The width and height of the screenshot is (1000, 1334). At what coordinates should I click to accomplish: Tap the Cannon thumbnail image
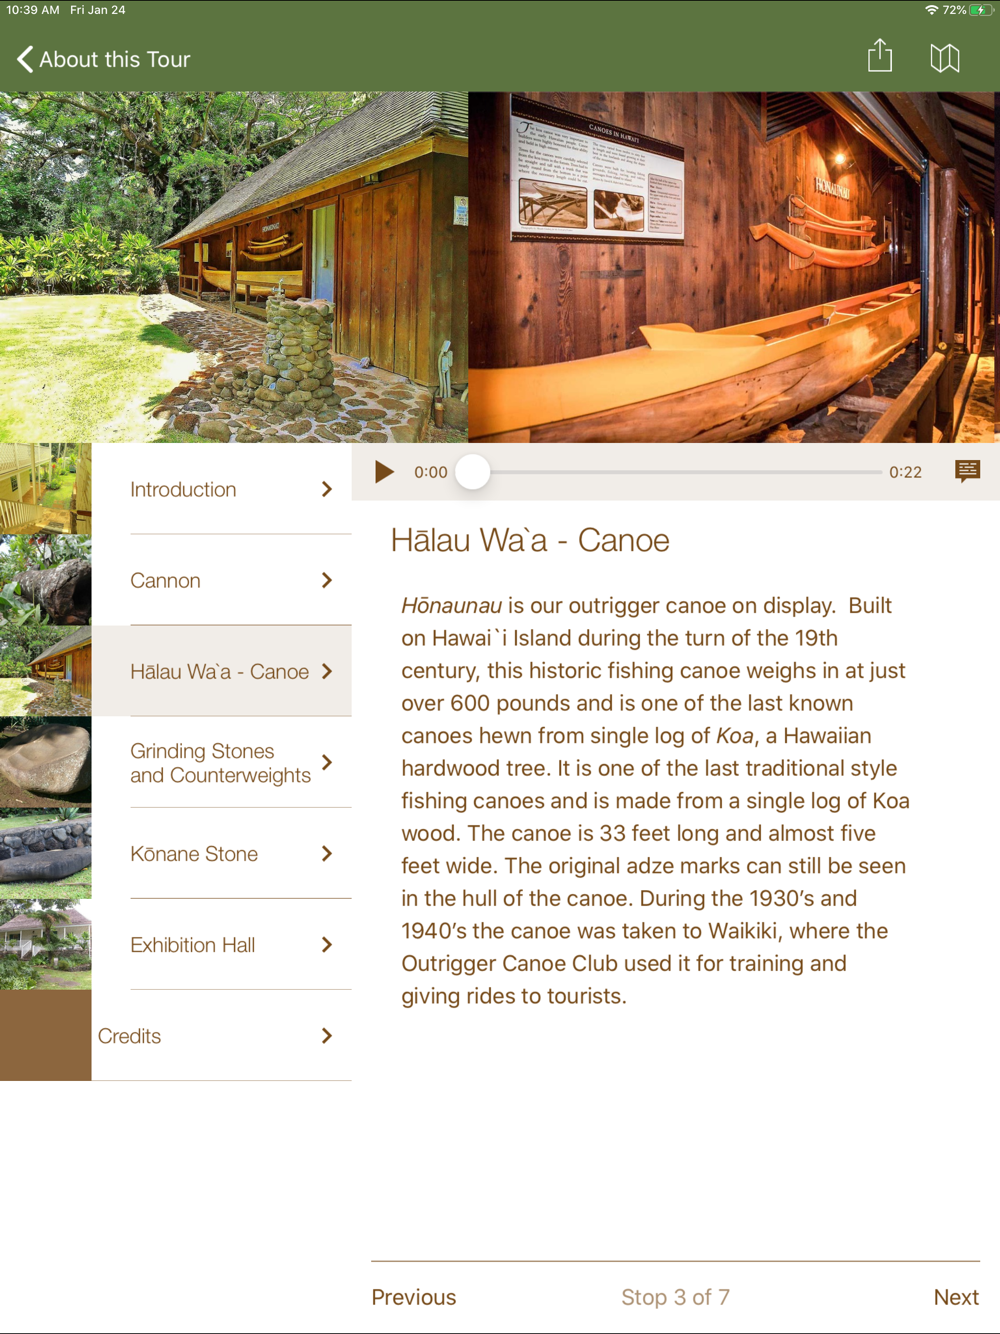click(x=45, y=580)
